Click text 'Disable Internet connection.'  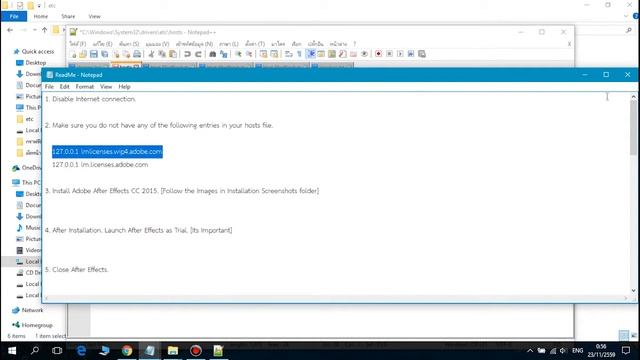coord(94,99)
